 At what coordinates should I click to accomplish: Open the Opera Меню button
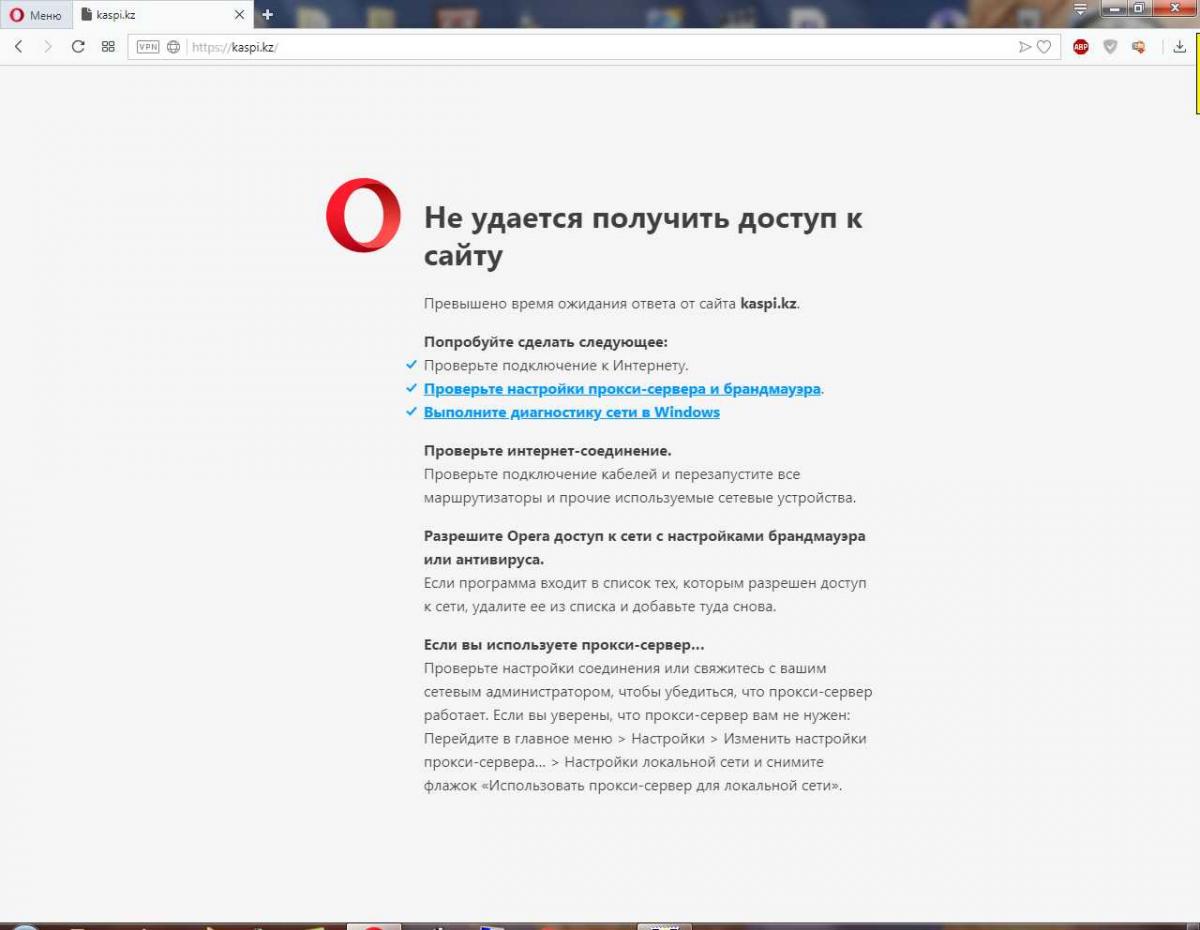click(x=36, y=15)
